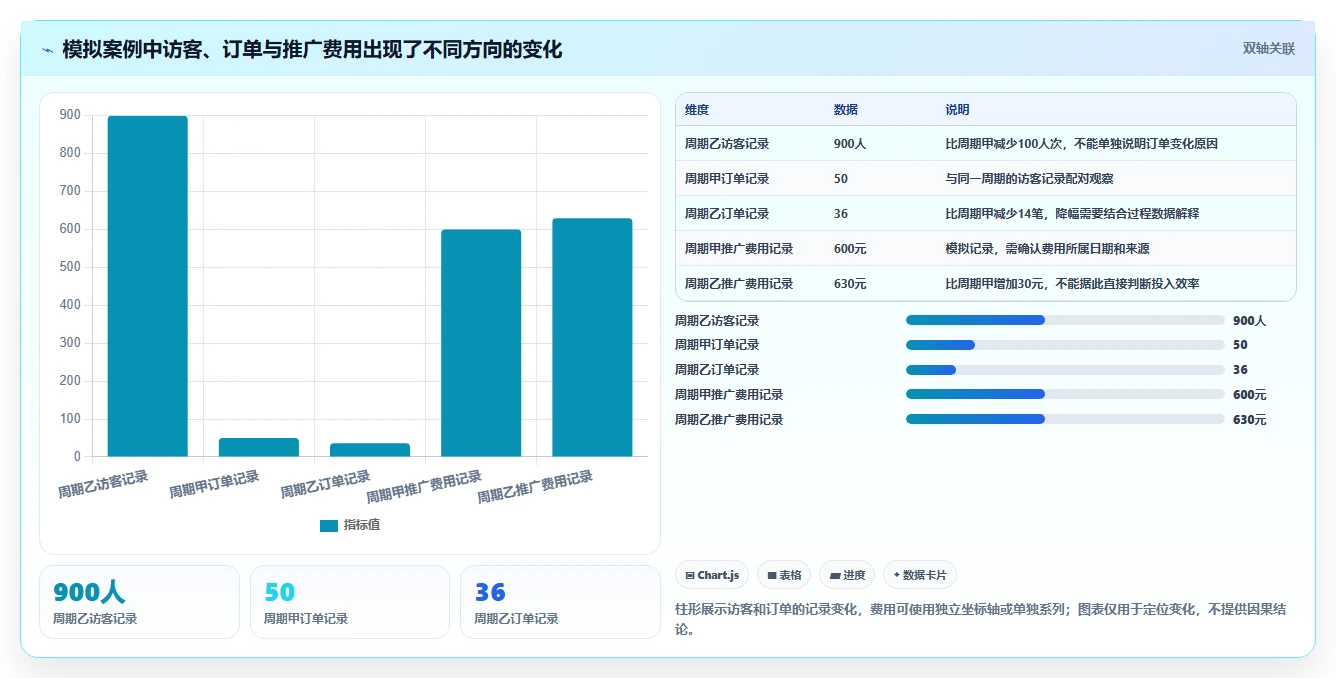1336x678 pixels.
Task: Click the progress bar valued 36
Action: pos(1065,370)
